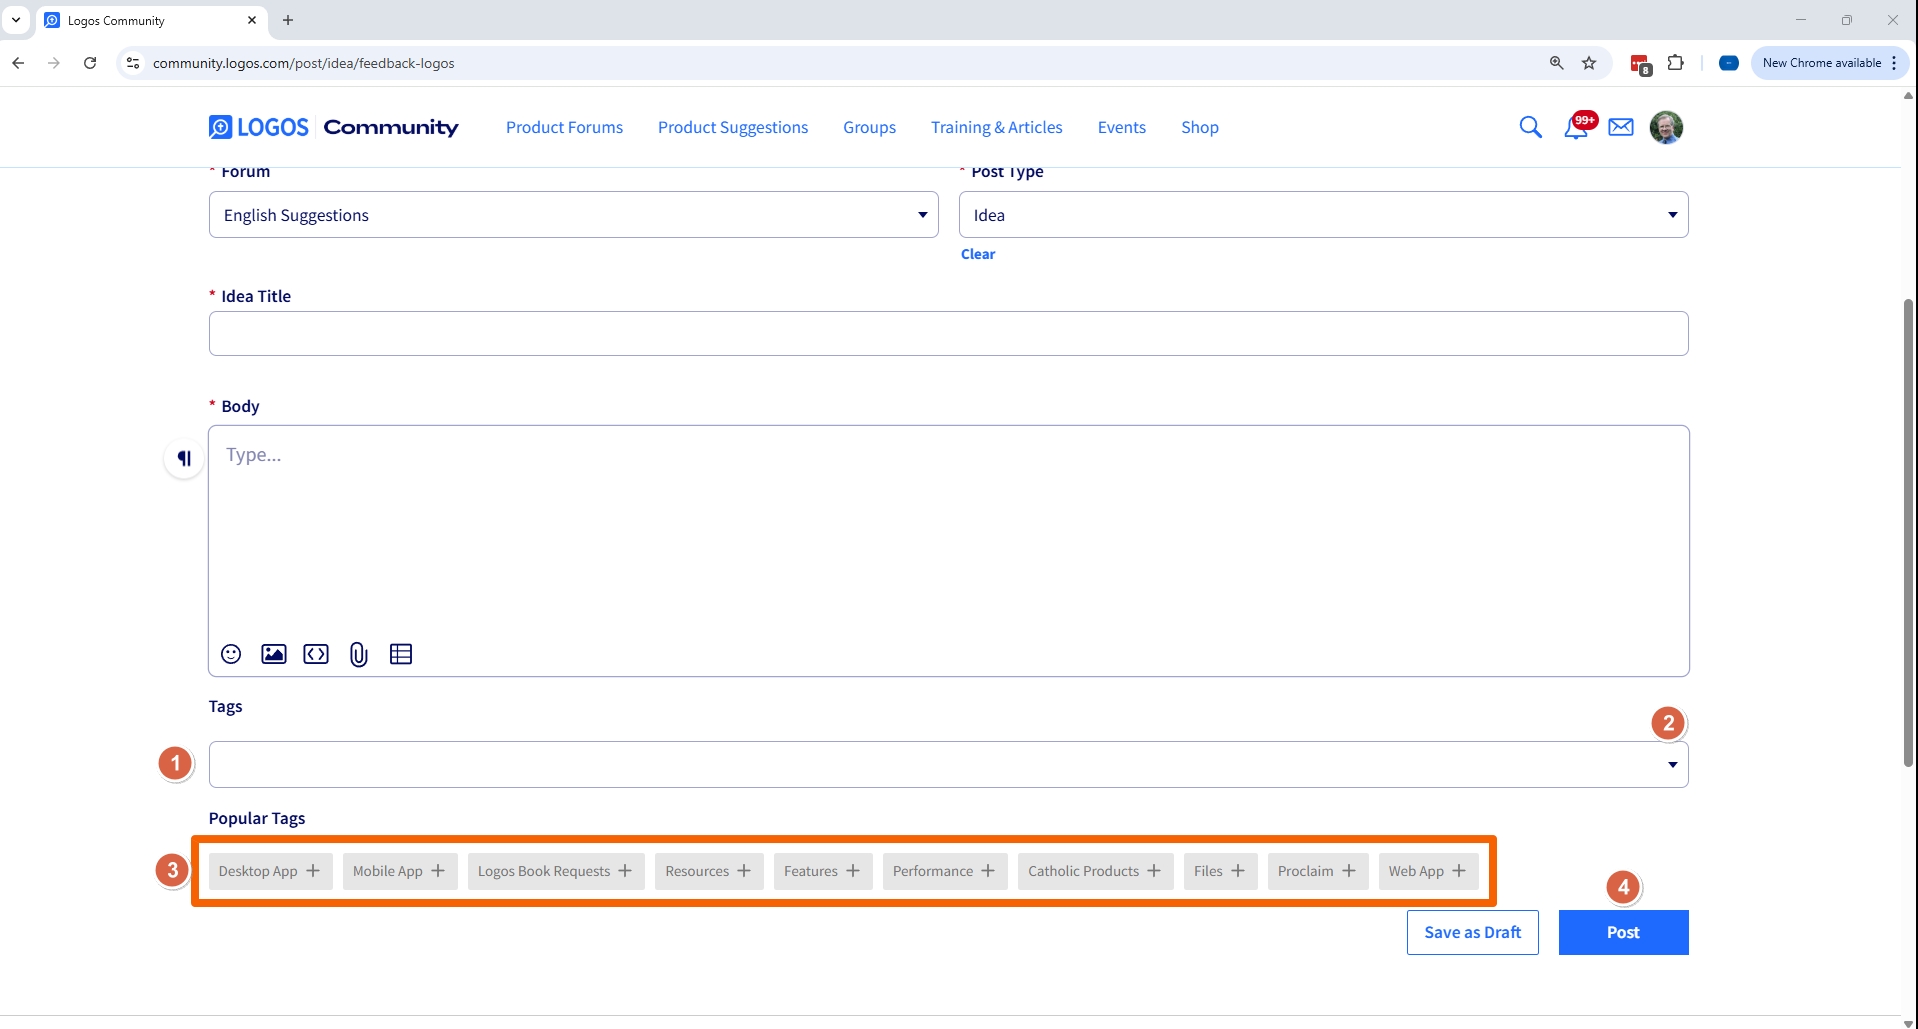Open the user profile avatar
1918x1029 pixels.
coord(1666,127)
